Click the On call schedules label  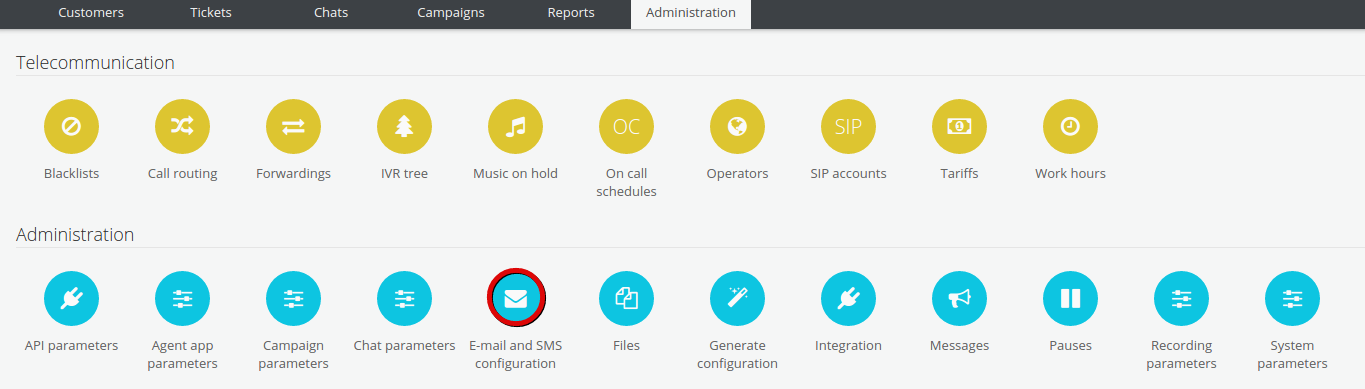pos(627,182)
